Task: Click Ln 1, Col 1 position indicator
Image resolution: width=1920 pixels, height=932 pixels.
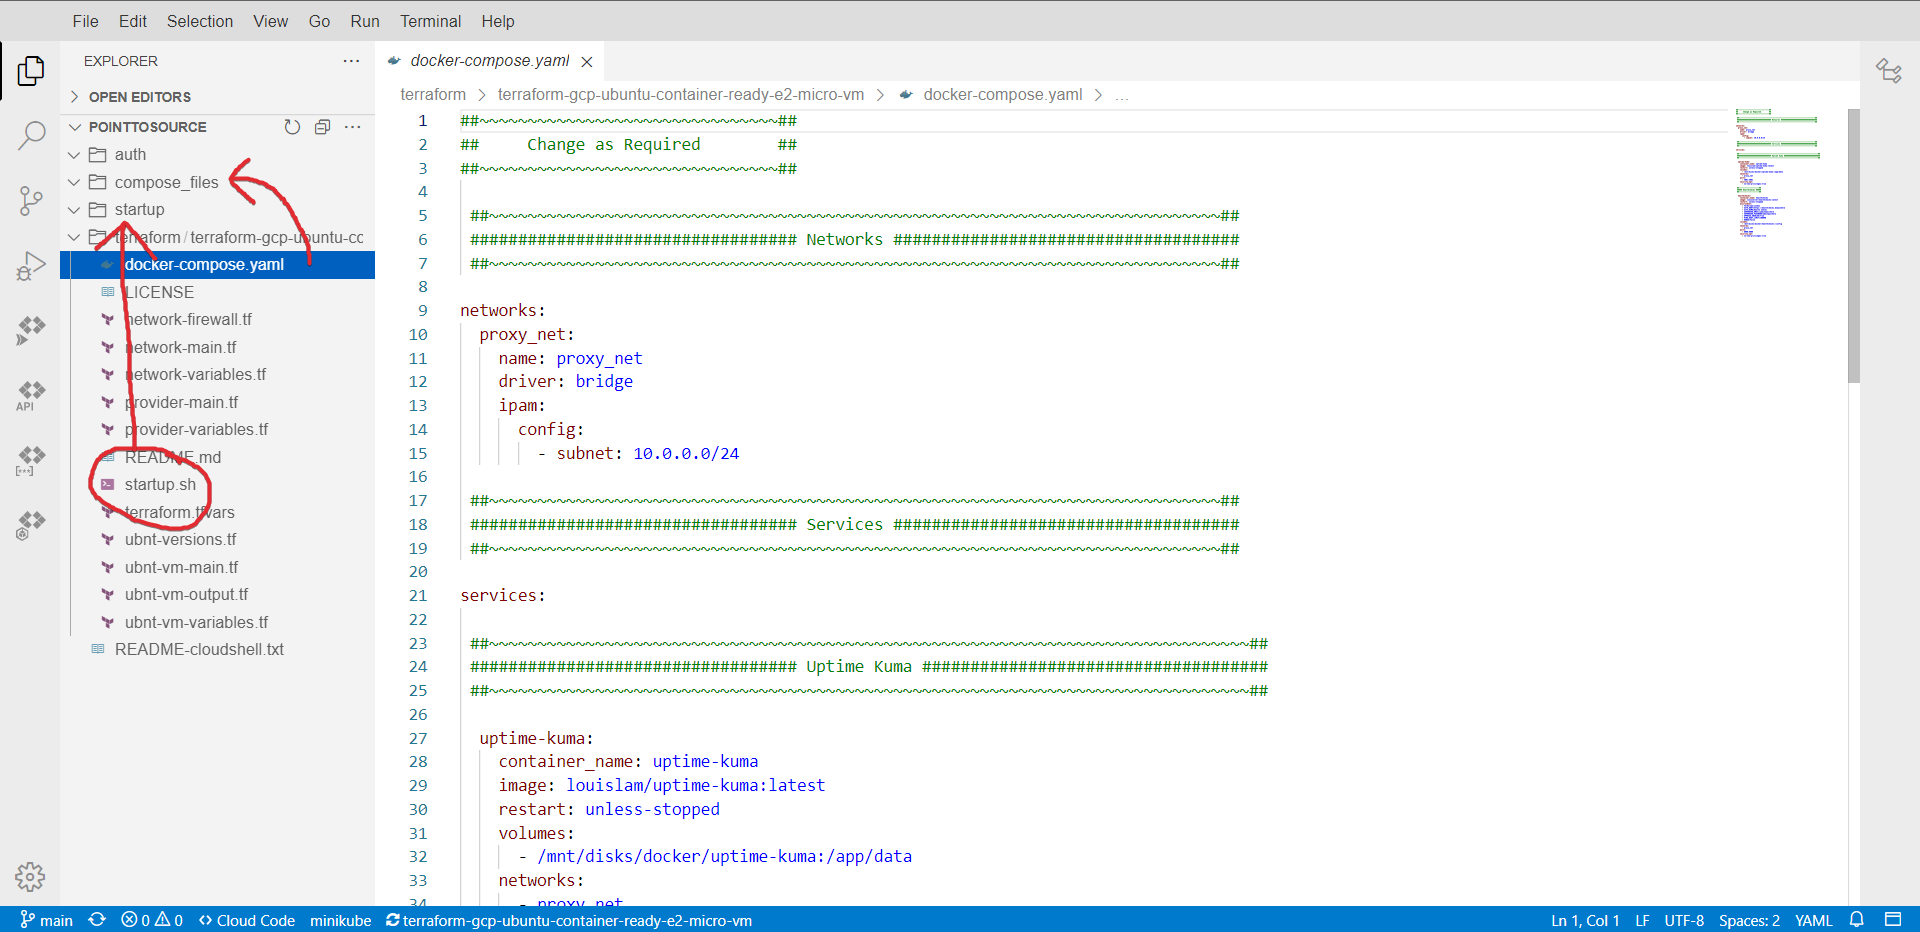Action: (1585, 920)
